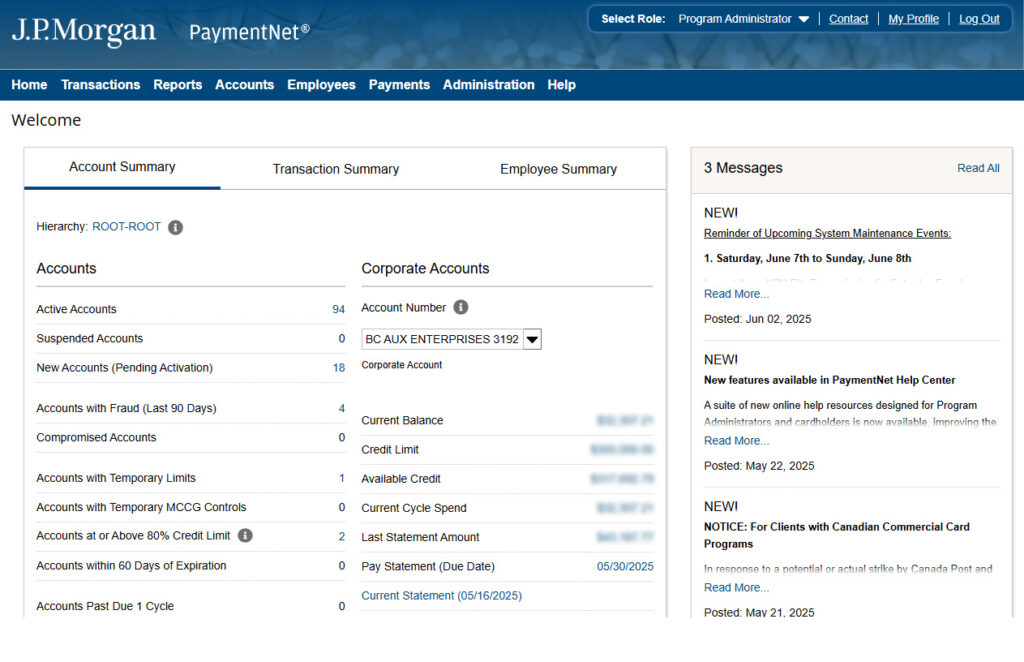Open Current Statement (05/16/2025) link
The width and height of the screenshot is (1024, 662).
coord(441,596)
